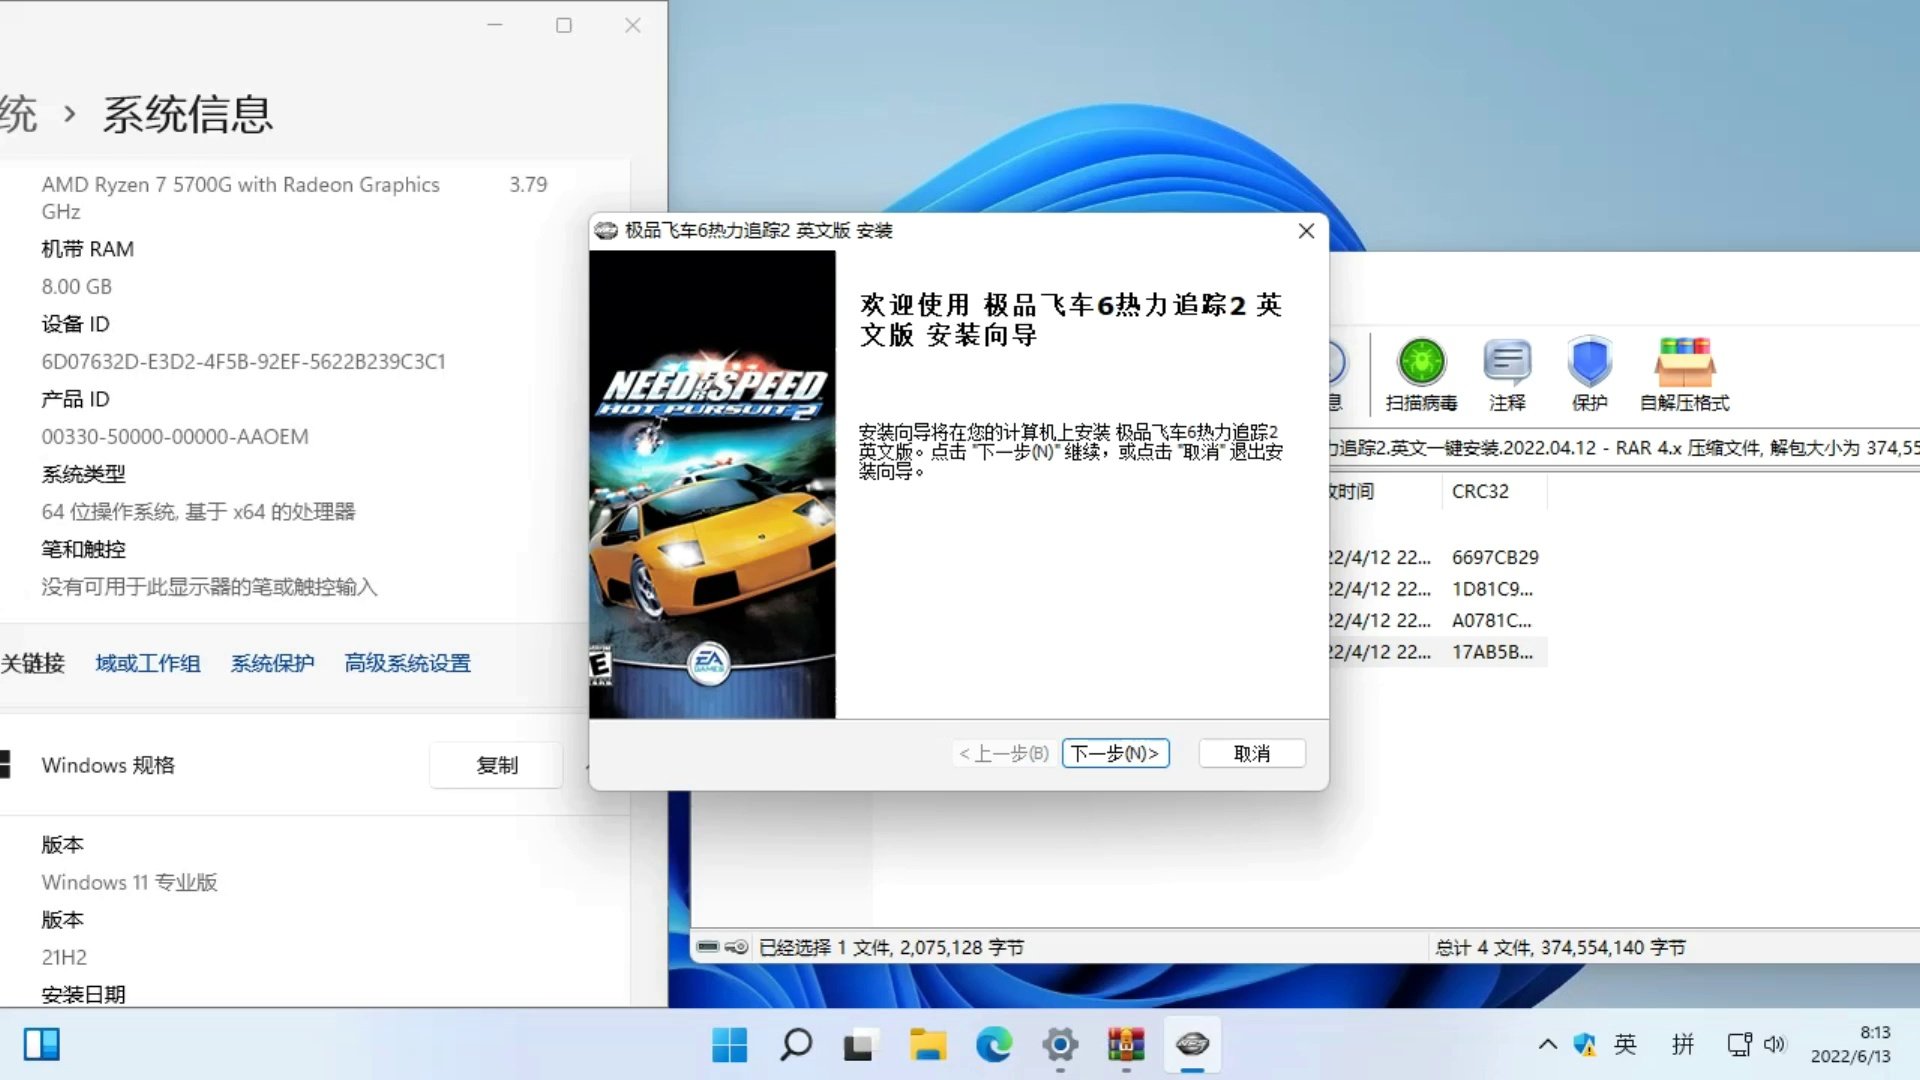This screenshot has width=1920, height=1080.
Task: Open the 注释 (comment) tool in WinRAR
Action: pos(1506,372)
